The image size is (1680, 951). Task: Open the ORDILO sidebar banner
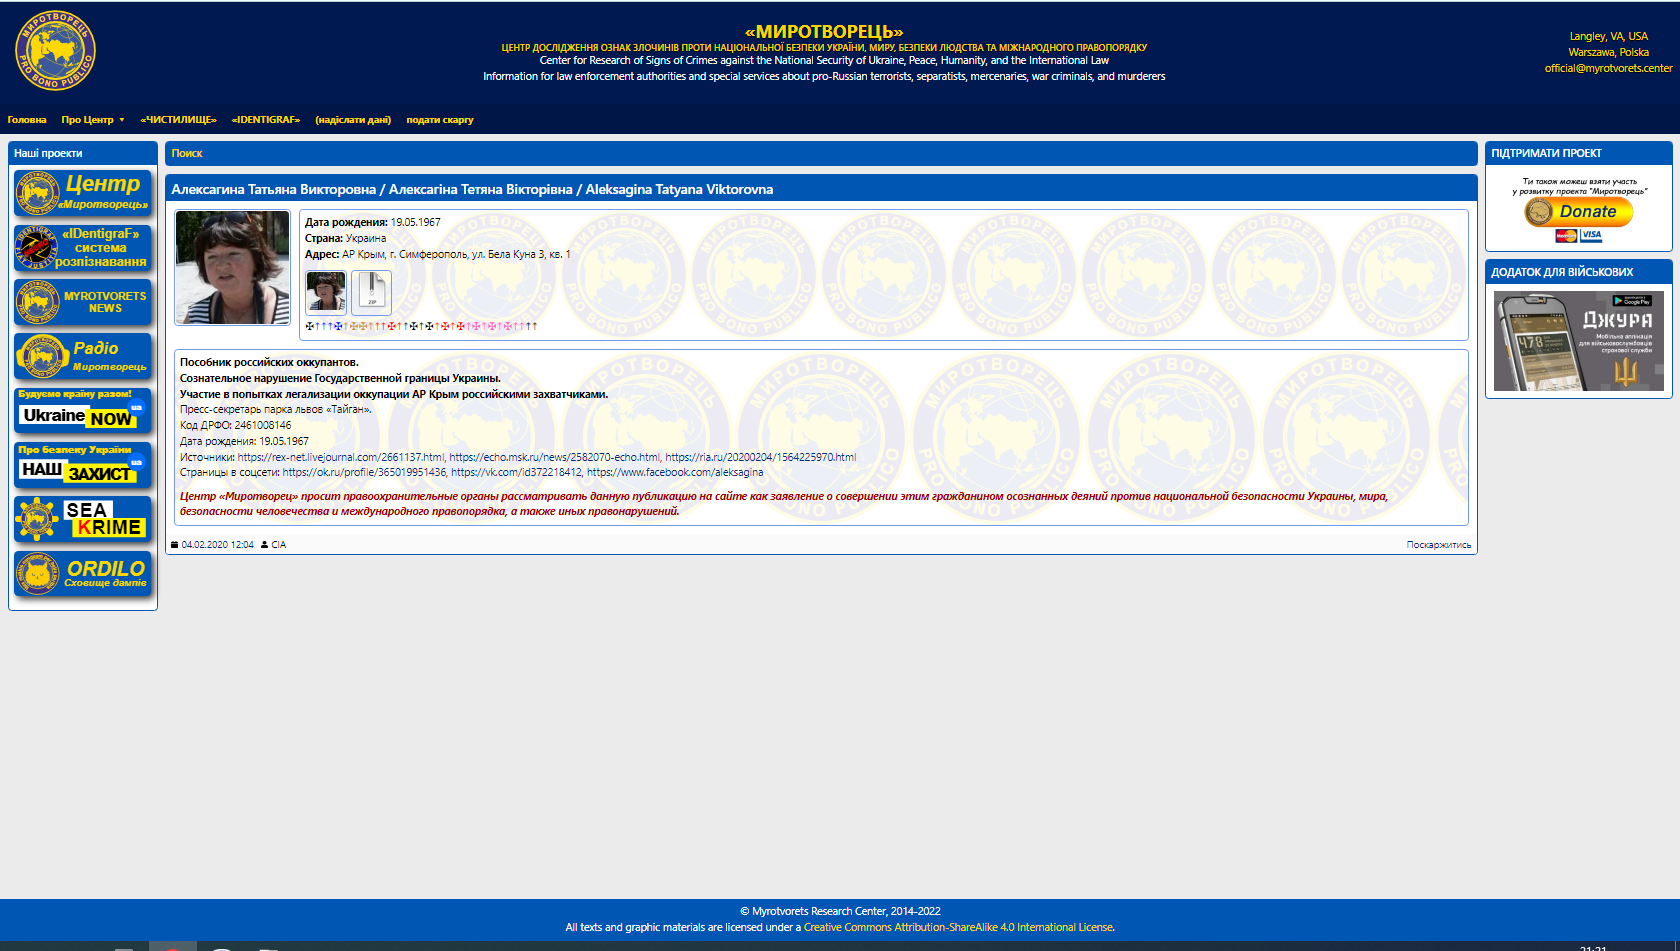click(x=83, y=574)
